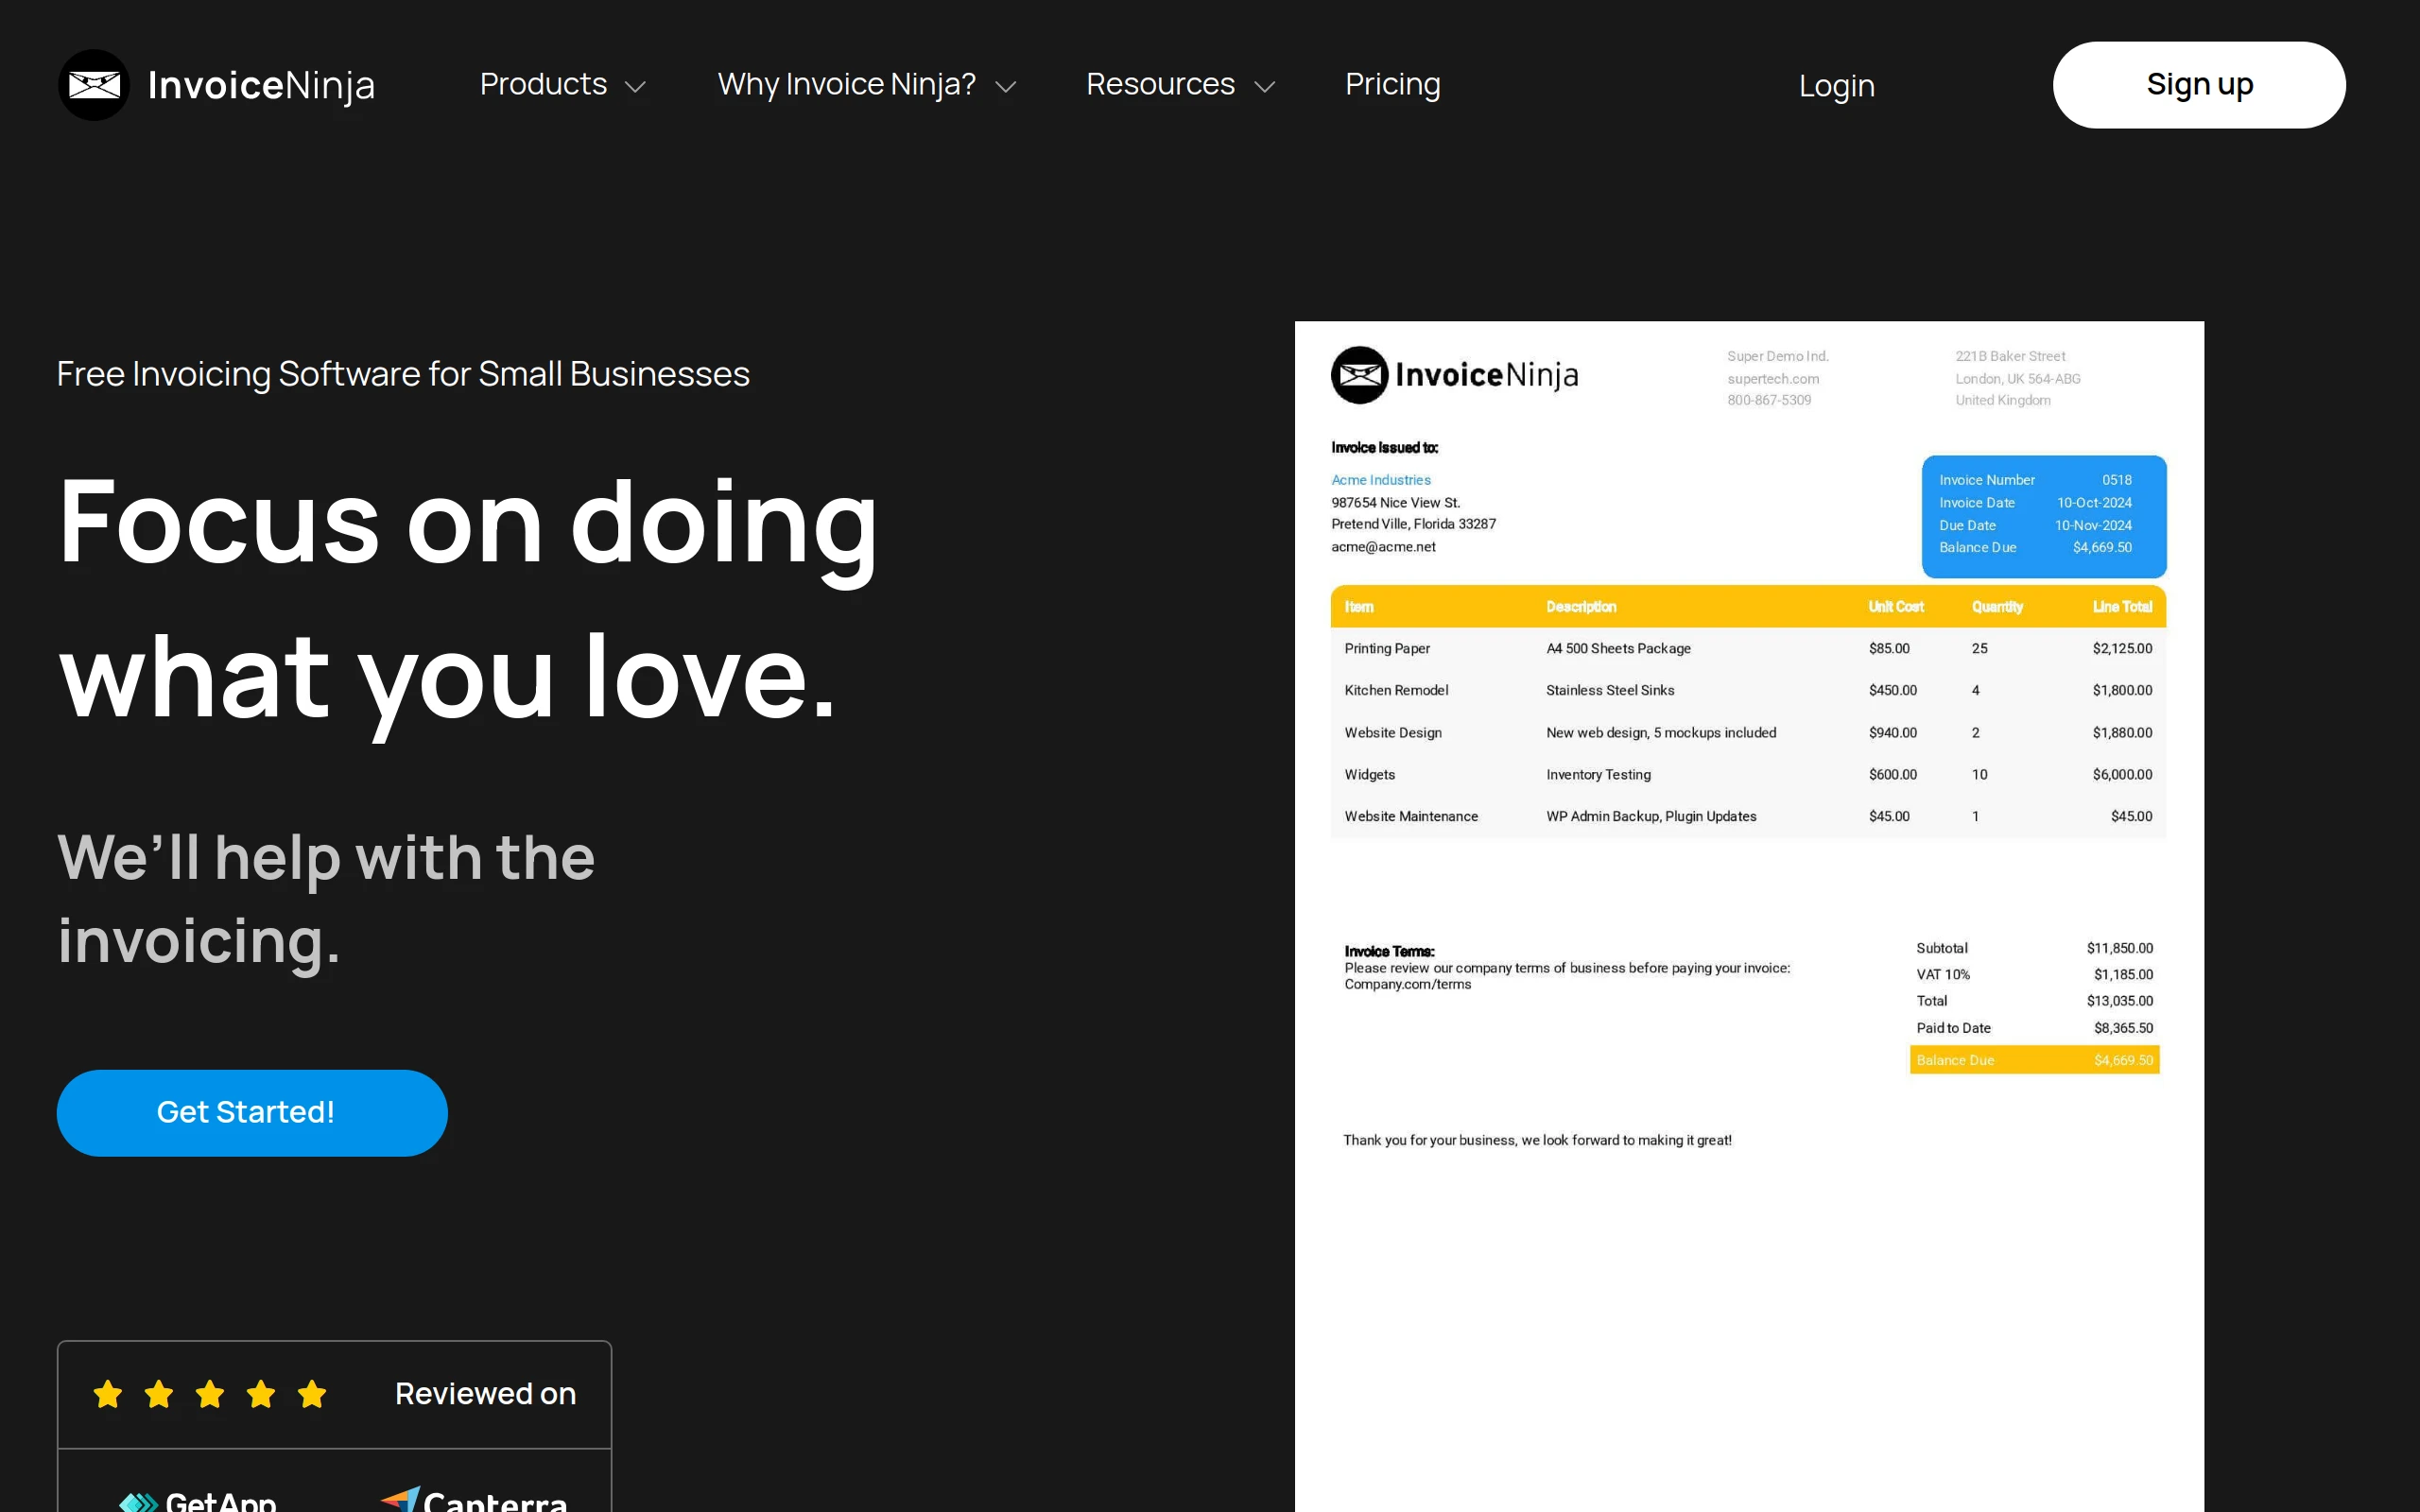Click the fifth yellow rating star
The width and height of the screenshot is (2420, 1512).
click(312, 1393)
